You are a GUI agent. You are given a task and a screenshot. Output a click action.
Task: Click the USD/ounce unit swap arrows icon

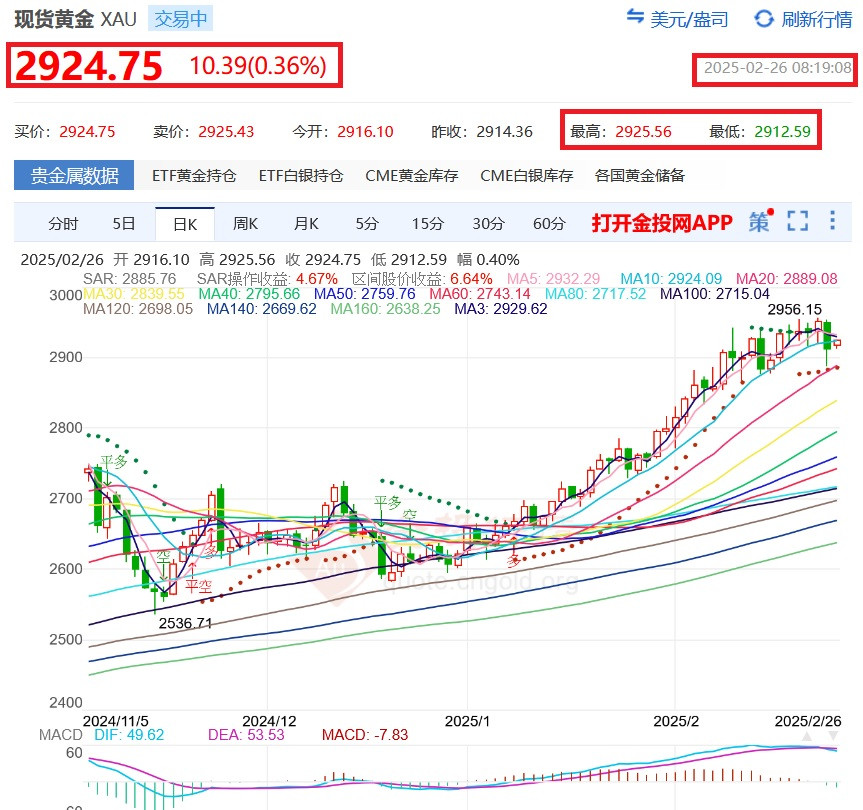(635, 18)
